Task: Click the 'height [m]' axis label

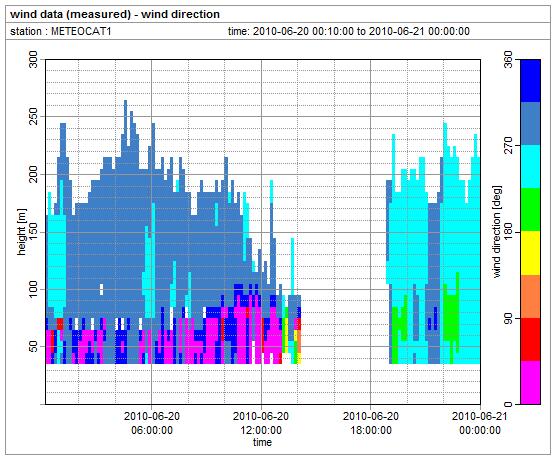Action: (22, 231)
